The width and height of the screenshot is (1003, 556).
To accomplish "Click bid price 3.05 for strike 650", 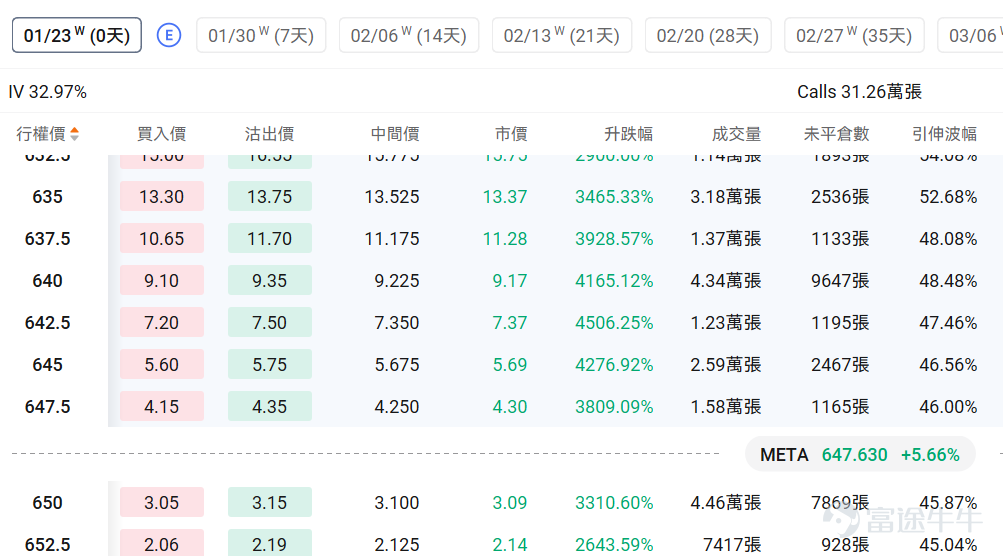I will point(162,502).
